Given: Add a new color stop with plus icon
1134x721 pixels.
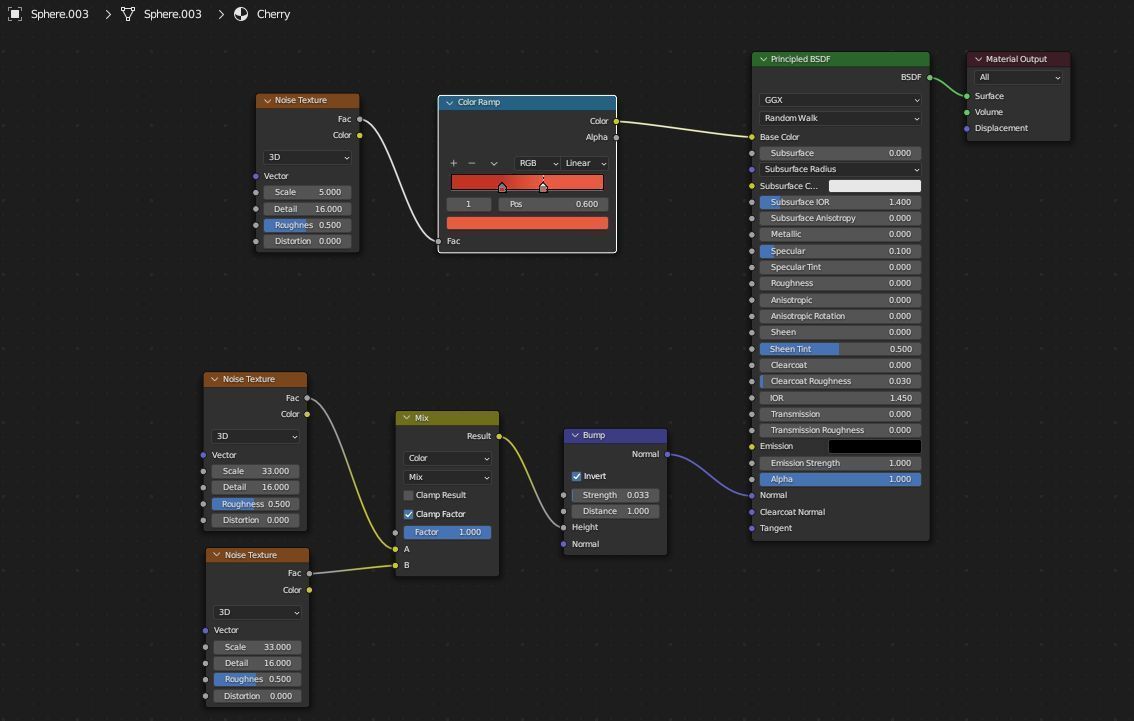Looking at the screenshot, I should click(x=453, y=163).
